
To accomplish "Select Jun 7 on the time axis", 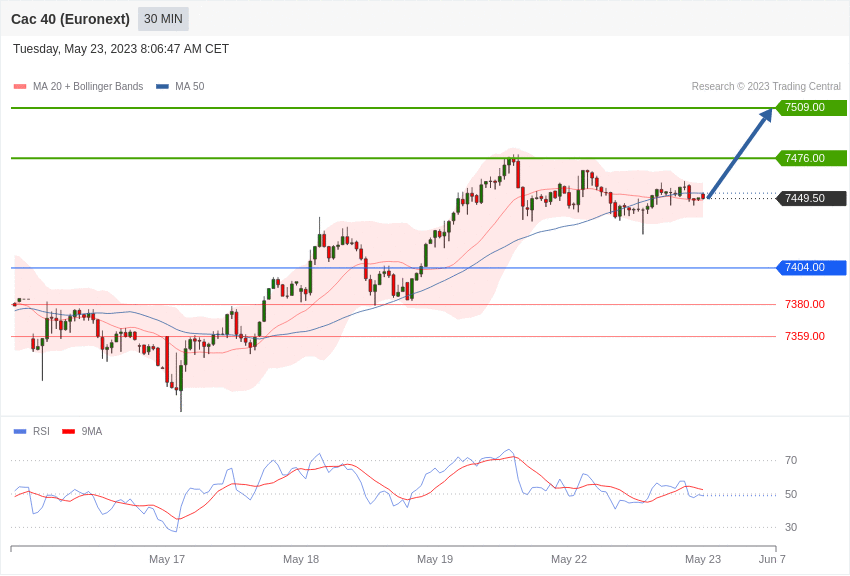I will 772,559.
